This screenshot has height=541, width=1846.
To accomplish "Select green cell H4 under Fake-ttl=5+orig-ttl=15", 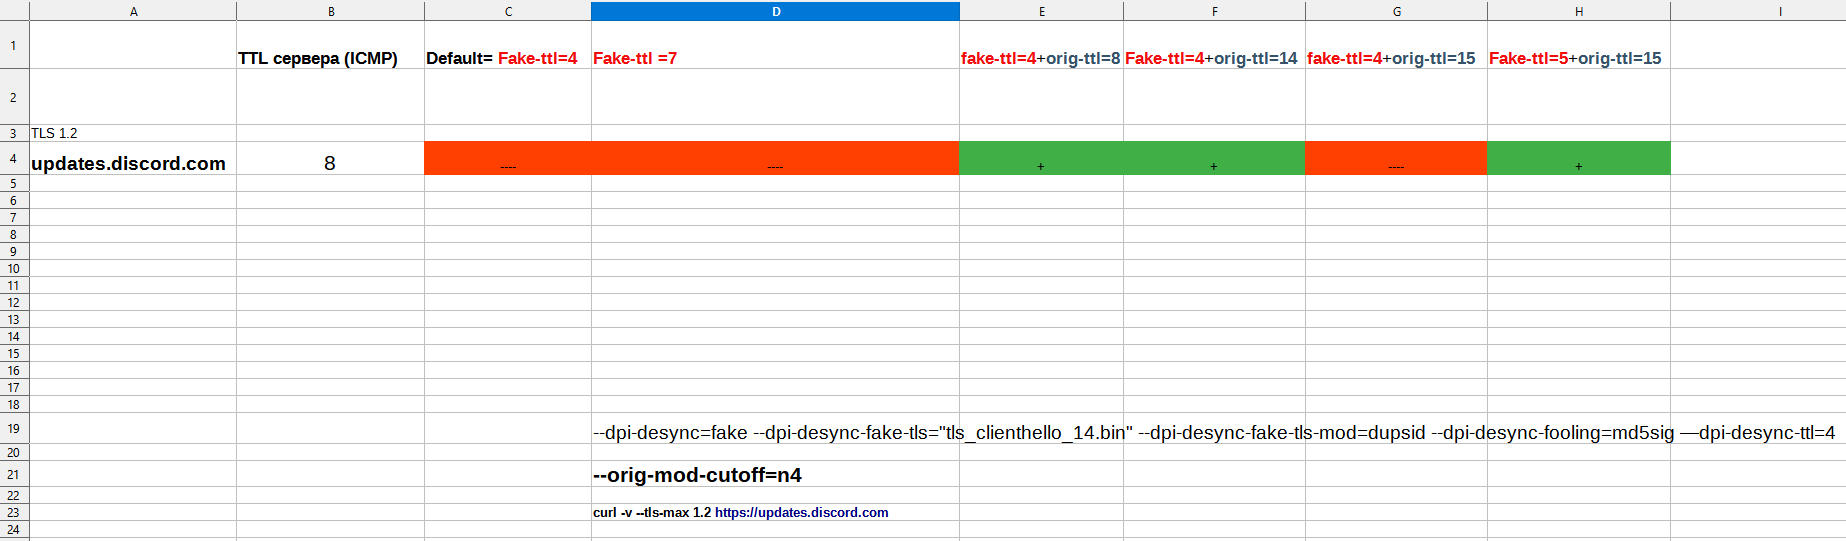I will pos(1579,158).
